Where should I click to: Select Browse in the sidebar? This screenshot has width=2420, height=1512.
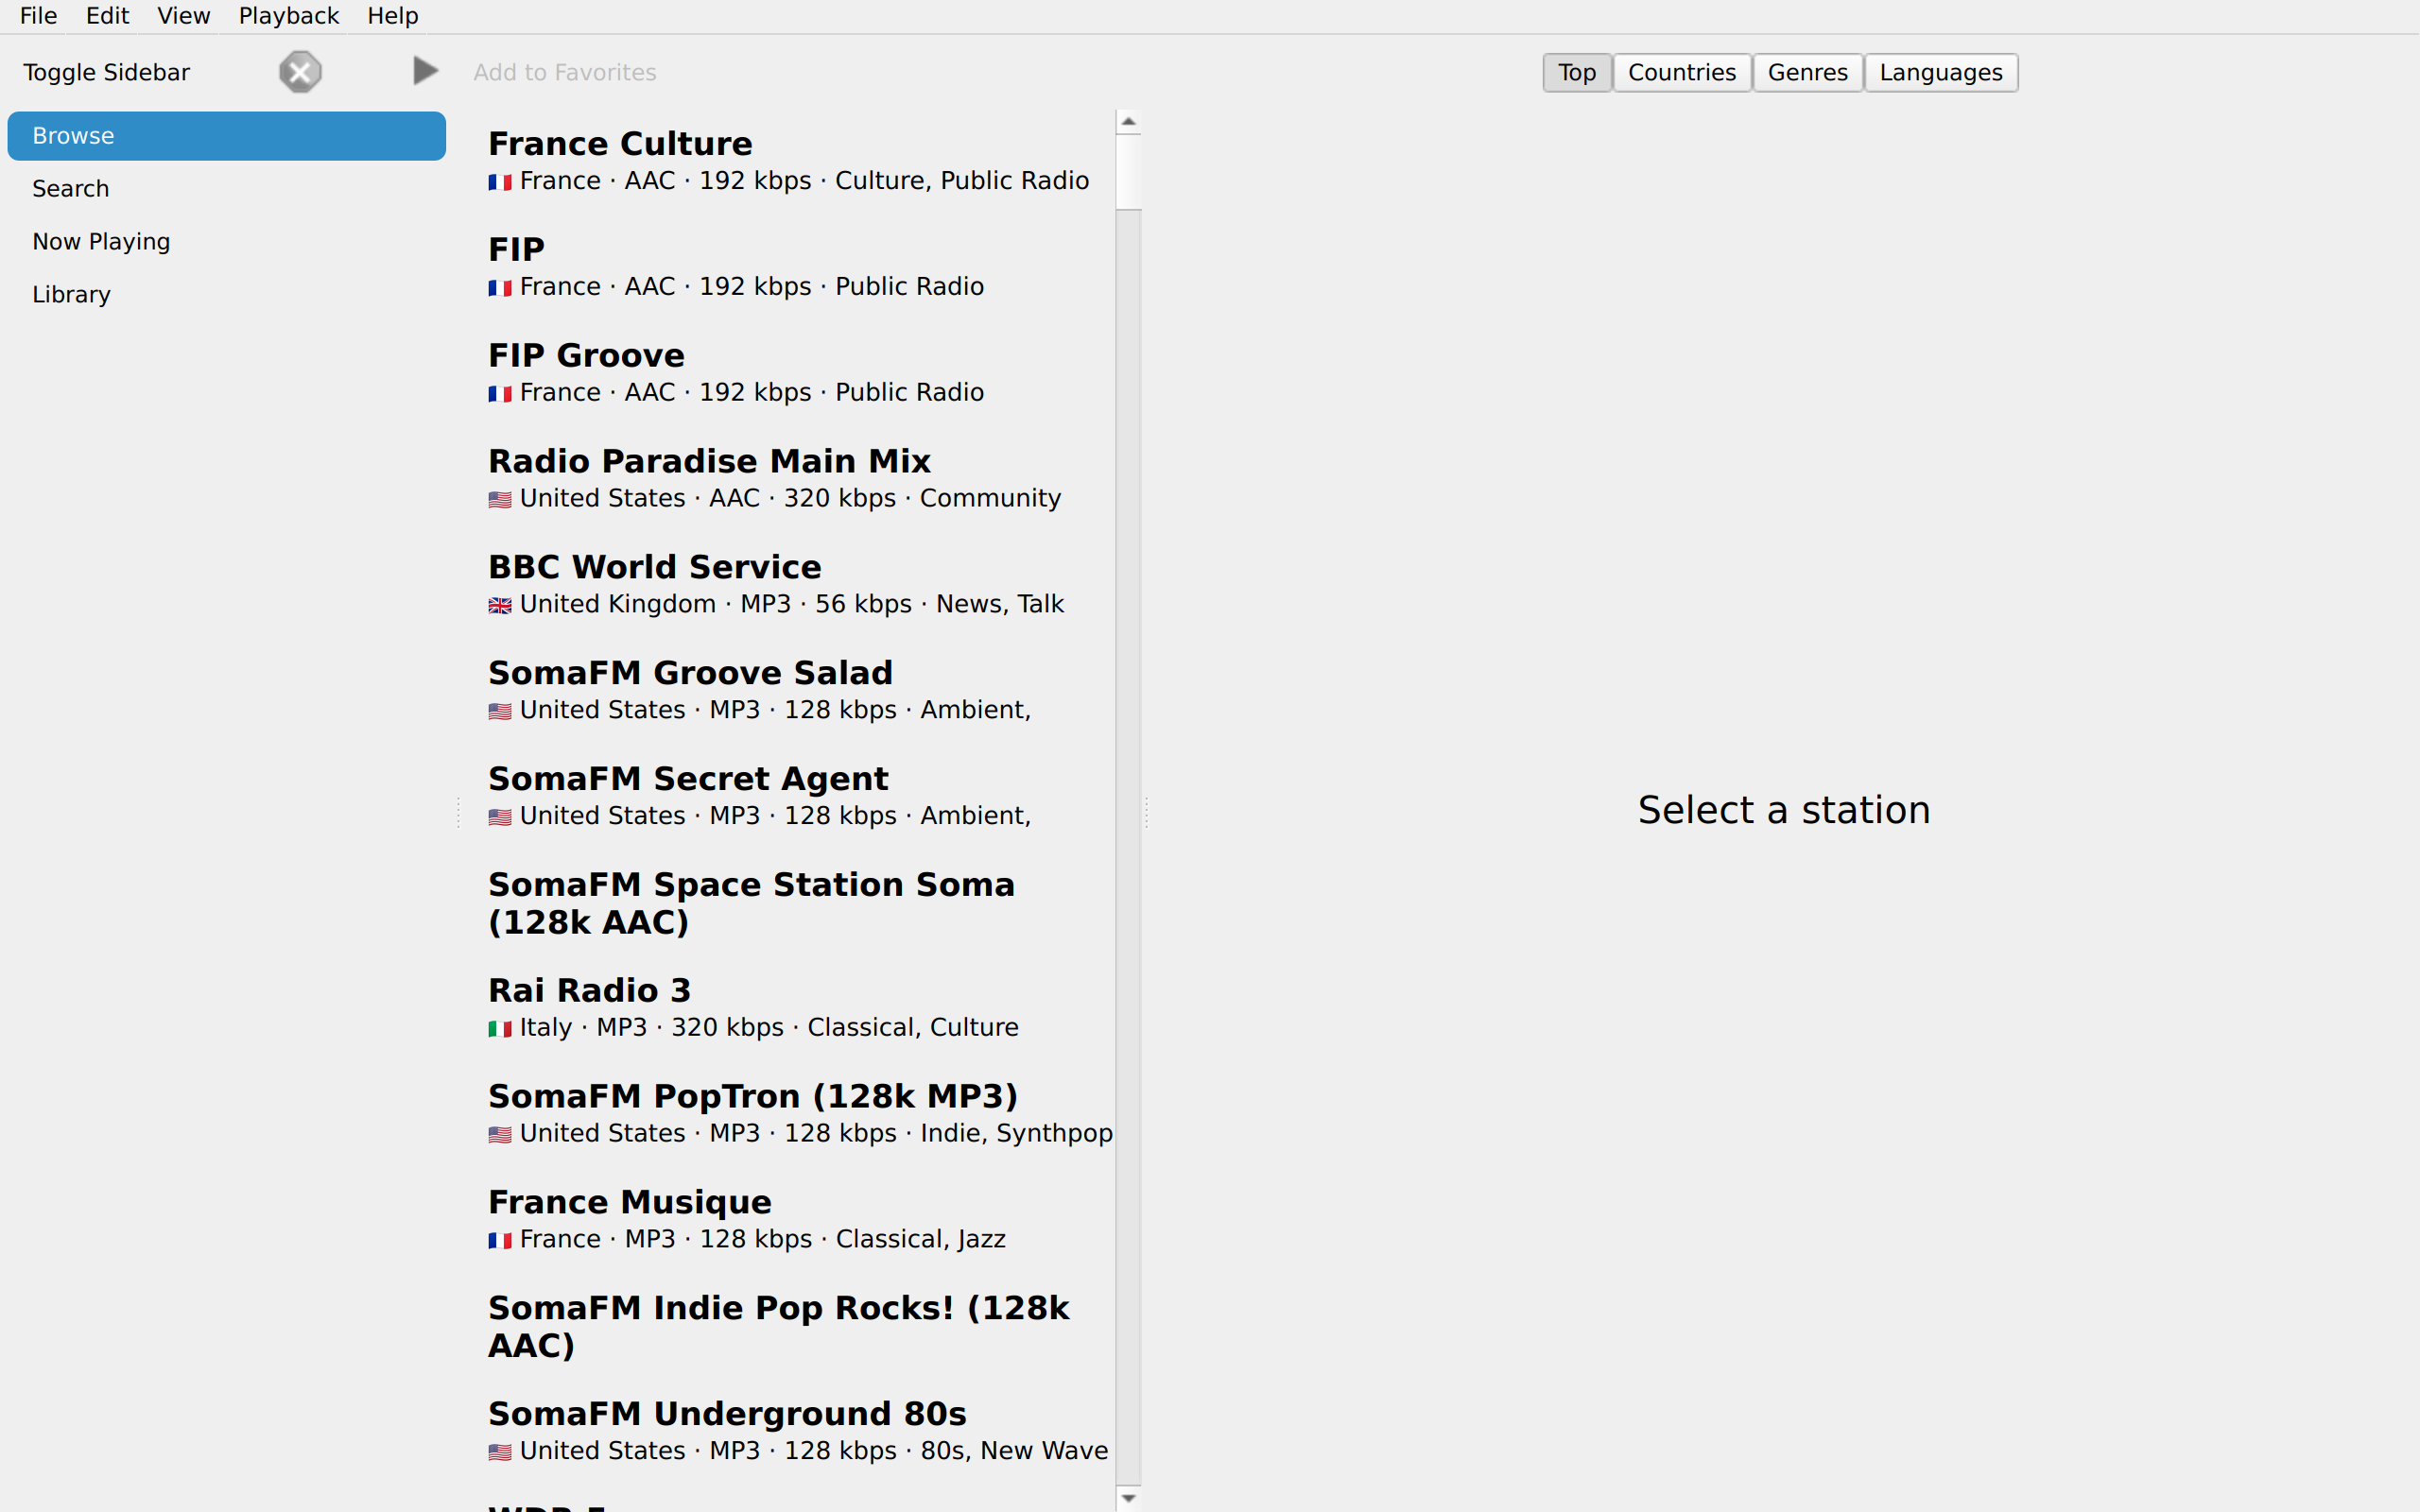pos(227,136)
